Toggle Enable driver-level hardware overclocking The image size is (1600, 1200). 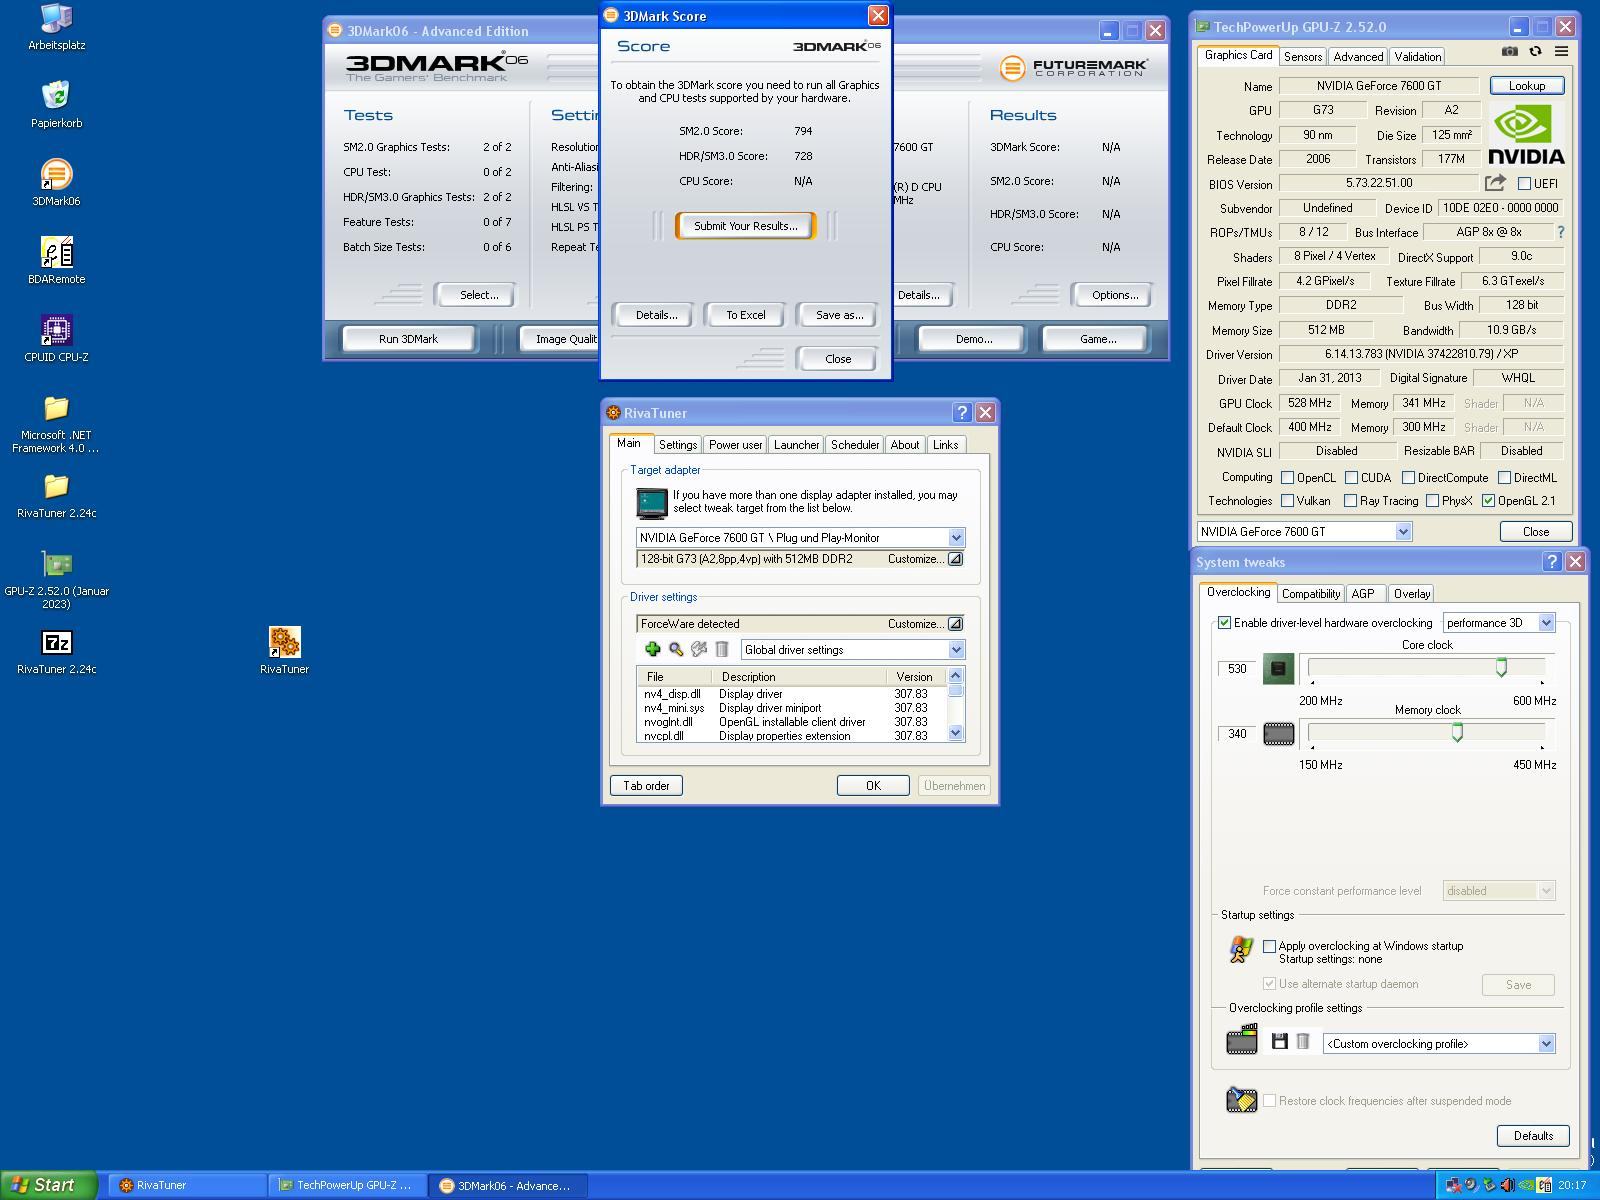click(x=1224, y=622)
